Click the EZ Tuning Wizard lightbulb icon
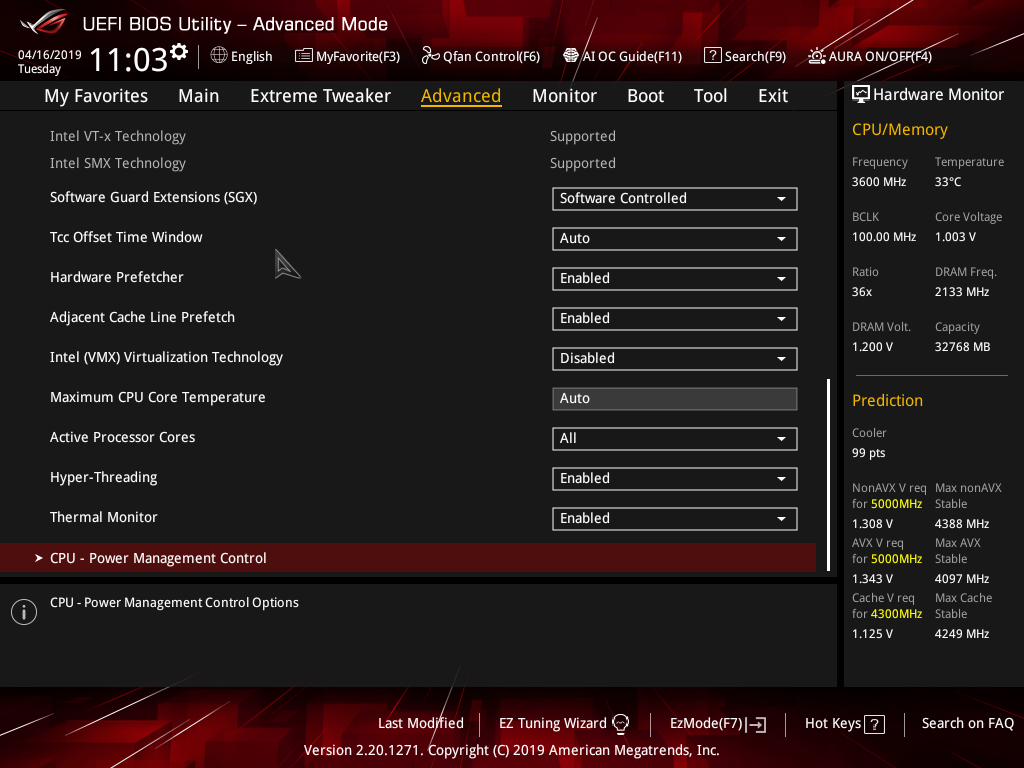The height and width of the screenshot is (768, 1024). coord(620,724)
